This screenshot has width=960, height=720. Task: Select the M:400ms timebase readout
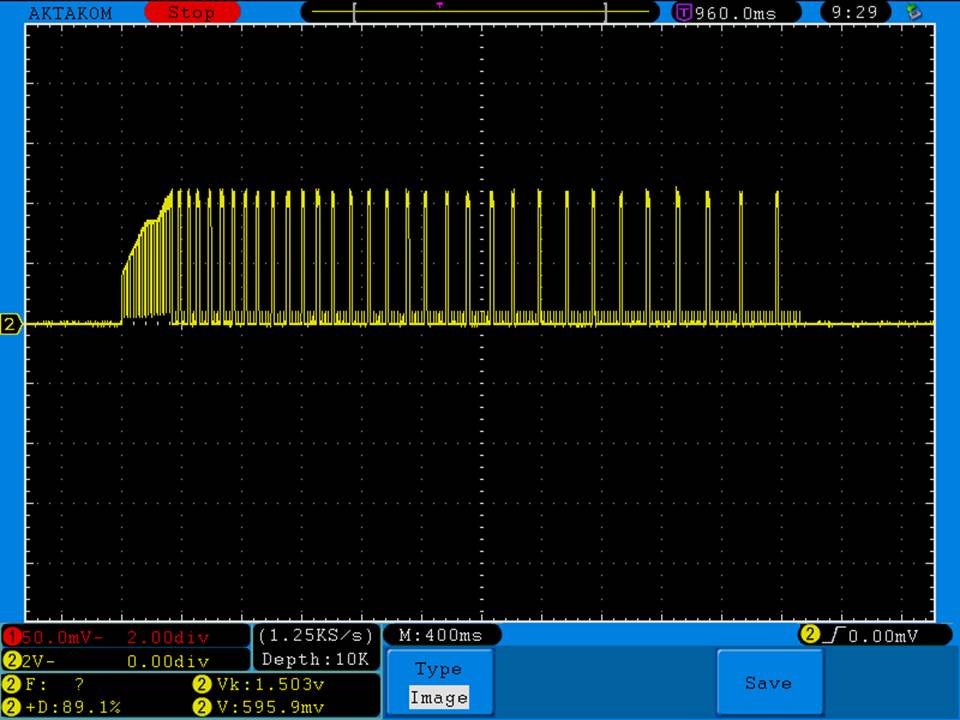pos(440,635)
